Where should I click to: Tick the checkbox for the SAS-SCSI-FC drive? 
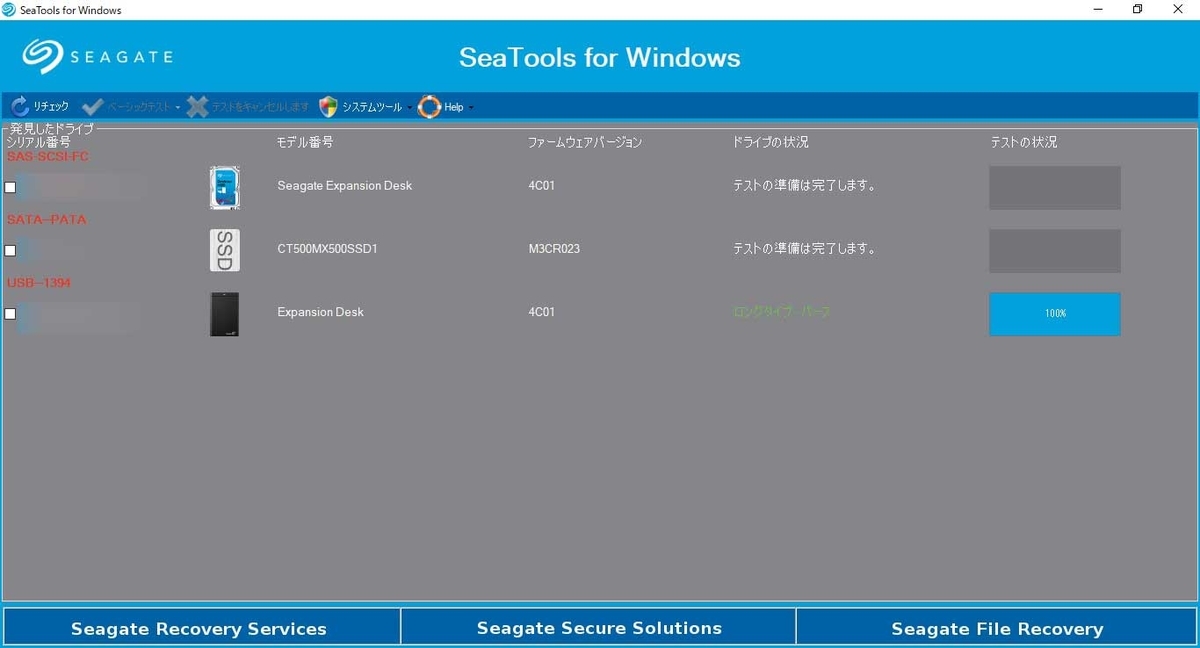[10, 188]
